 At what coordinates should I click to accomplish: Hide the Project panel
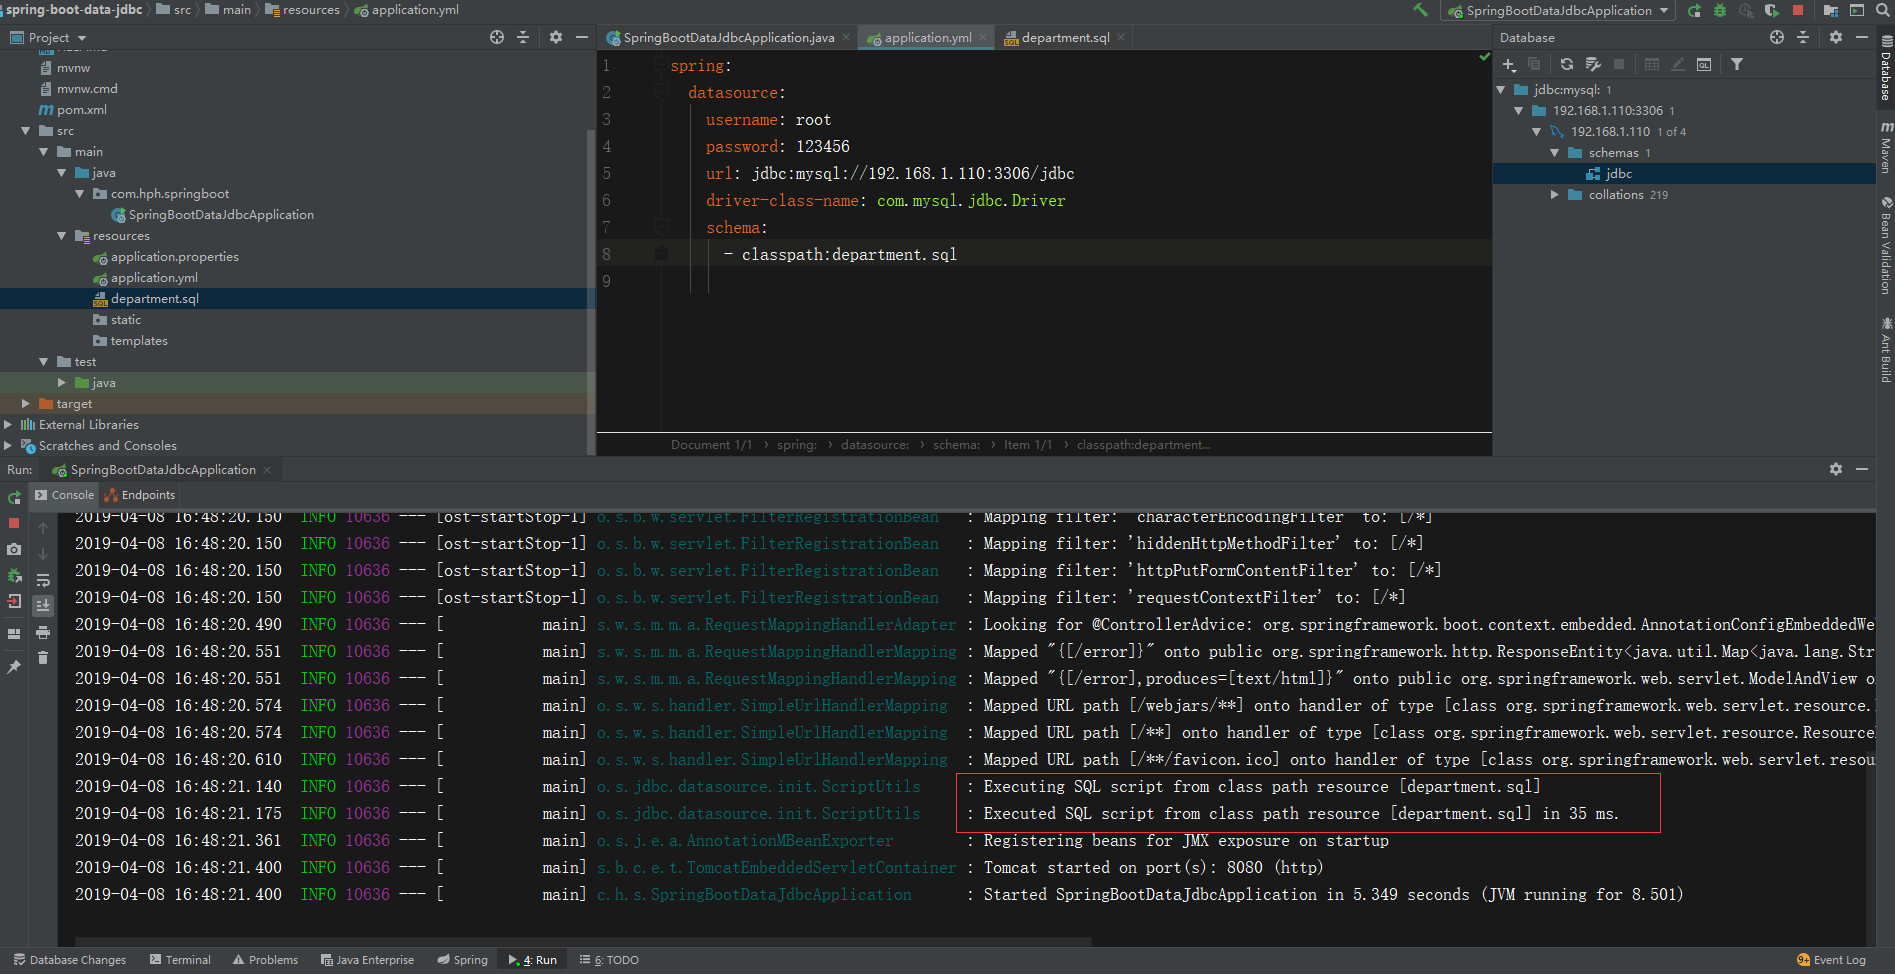pyautogui.click(x=582, y=37)
